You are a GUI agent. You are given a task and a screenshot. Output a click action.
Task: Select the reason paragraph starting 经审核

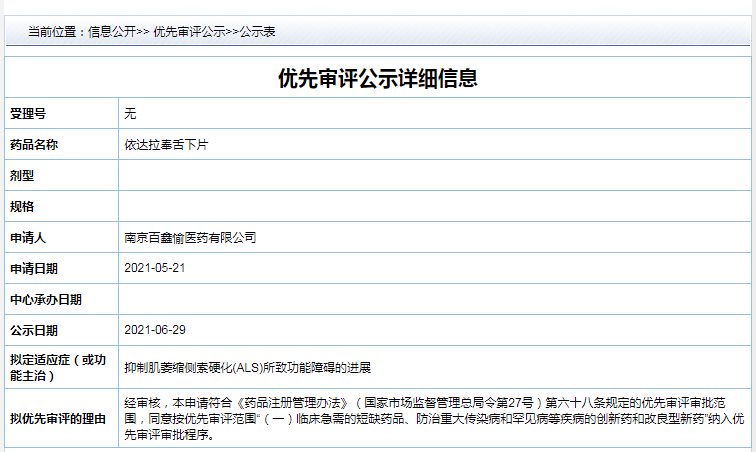(434, 419)
